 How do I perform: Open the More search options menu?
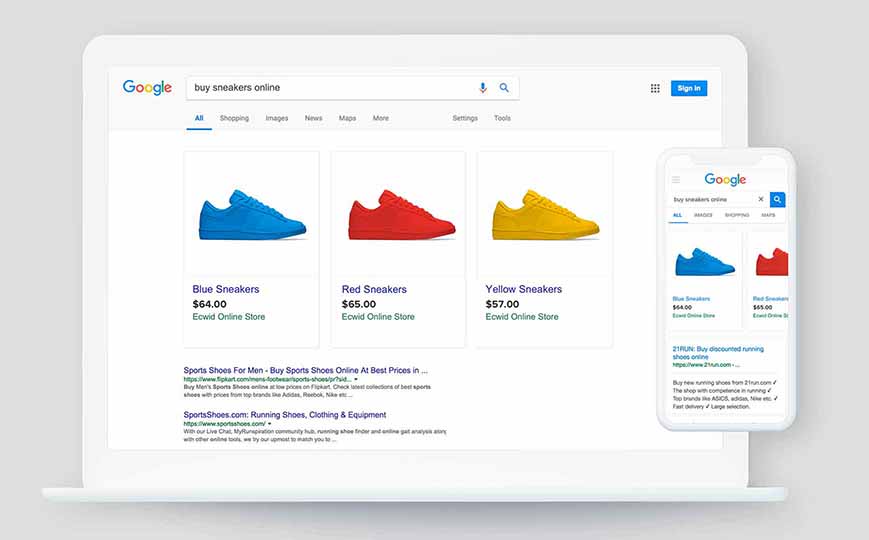coord(380,118)
